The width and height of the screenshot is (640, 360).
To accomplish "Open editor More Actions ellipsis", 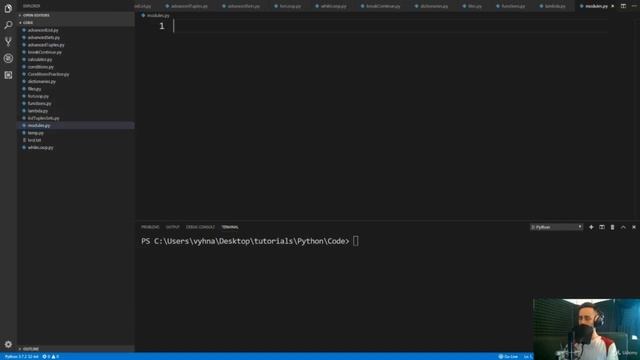I will (x=634, y=6).
